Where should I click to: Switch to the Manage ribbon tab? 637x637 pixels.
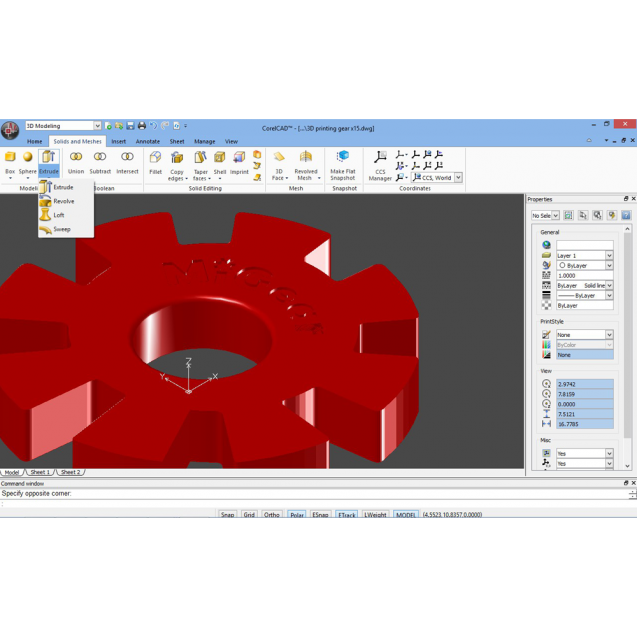click(204, 141)
